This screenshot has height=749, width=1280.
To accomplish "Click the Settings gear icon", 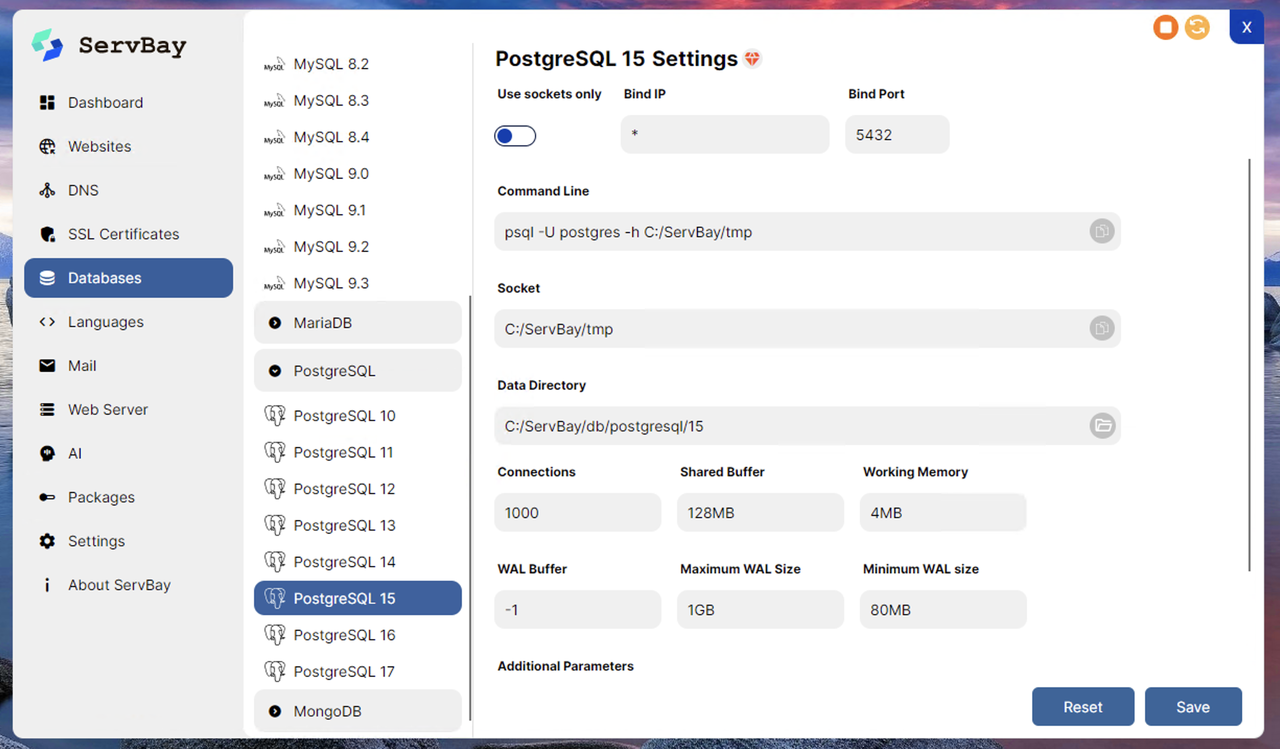I will click(x=47, y=541).
